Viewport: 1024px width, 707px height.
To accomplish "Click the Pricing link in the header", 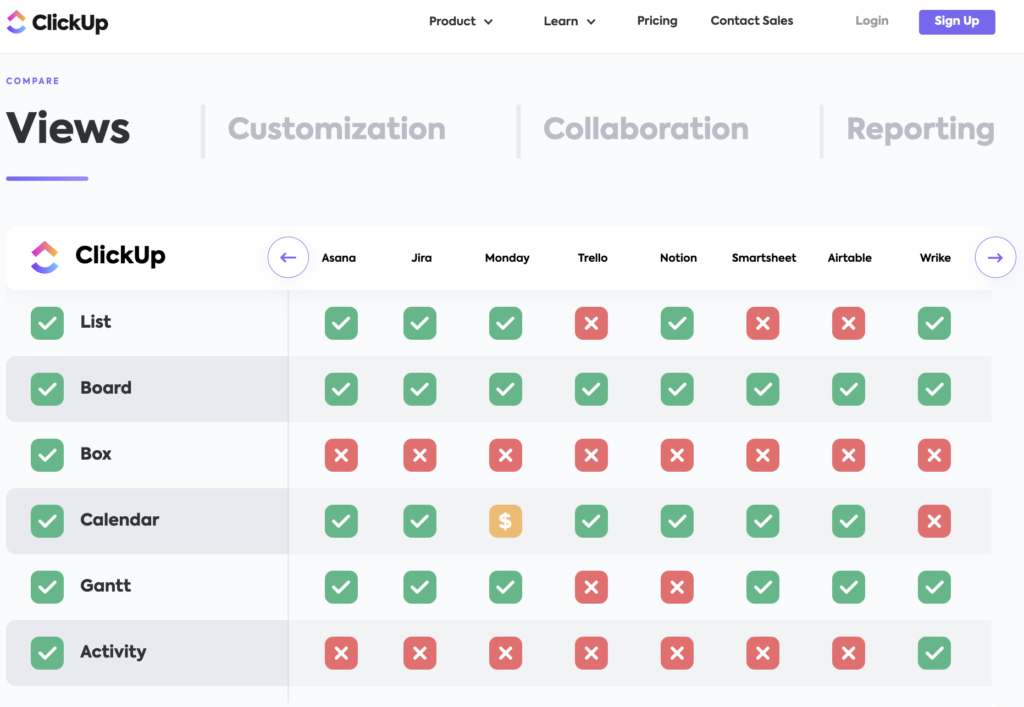I will tap(657, 20).
